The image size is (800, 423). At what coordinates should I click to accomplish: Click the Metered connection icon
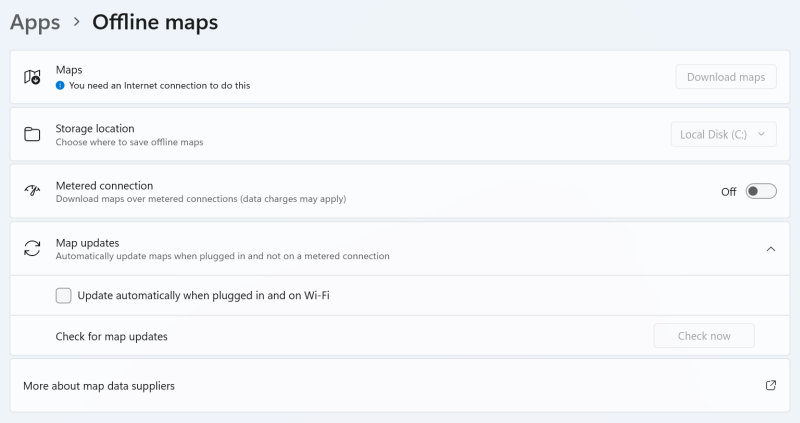32,191
